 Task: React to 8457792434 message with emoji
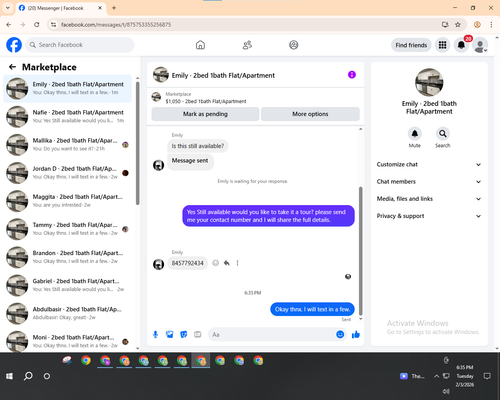pos(216,263)
